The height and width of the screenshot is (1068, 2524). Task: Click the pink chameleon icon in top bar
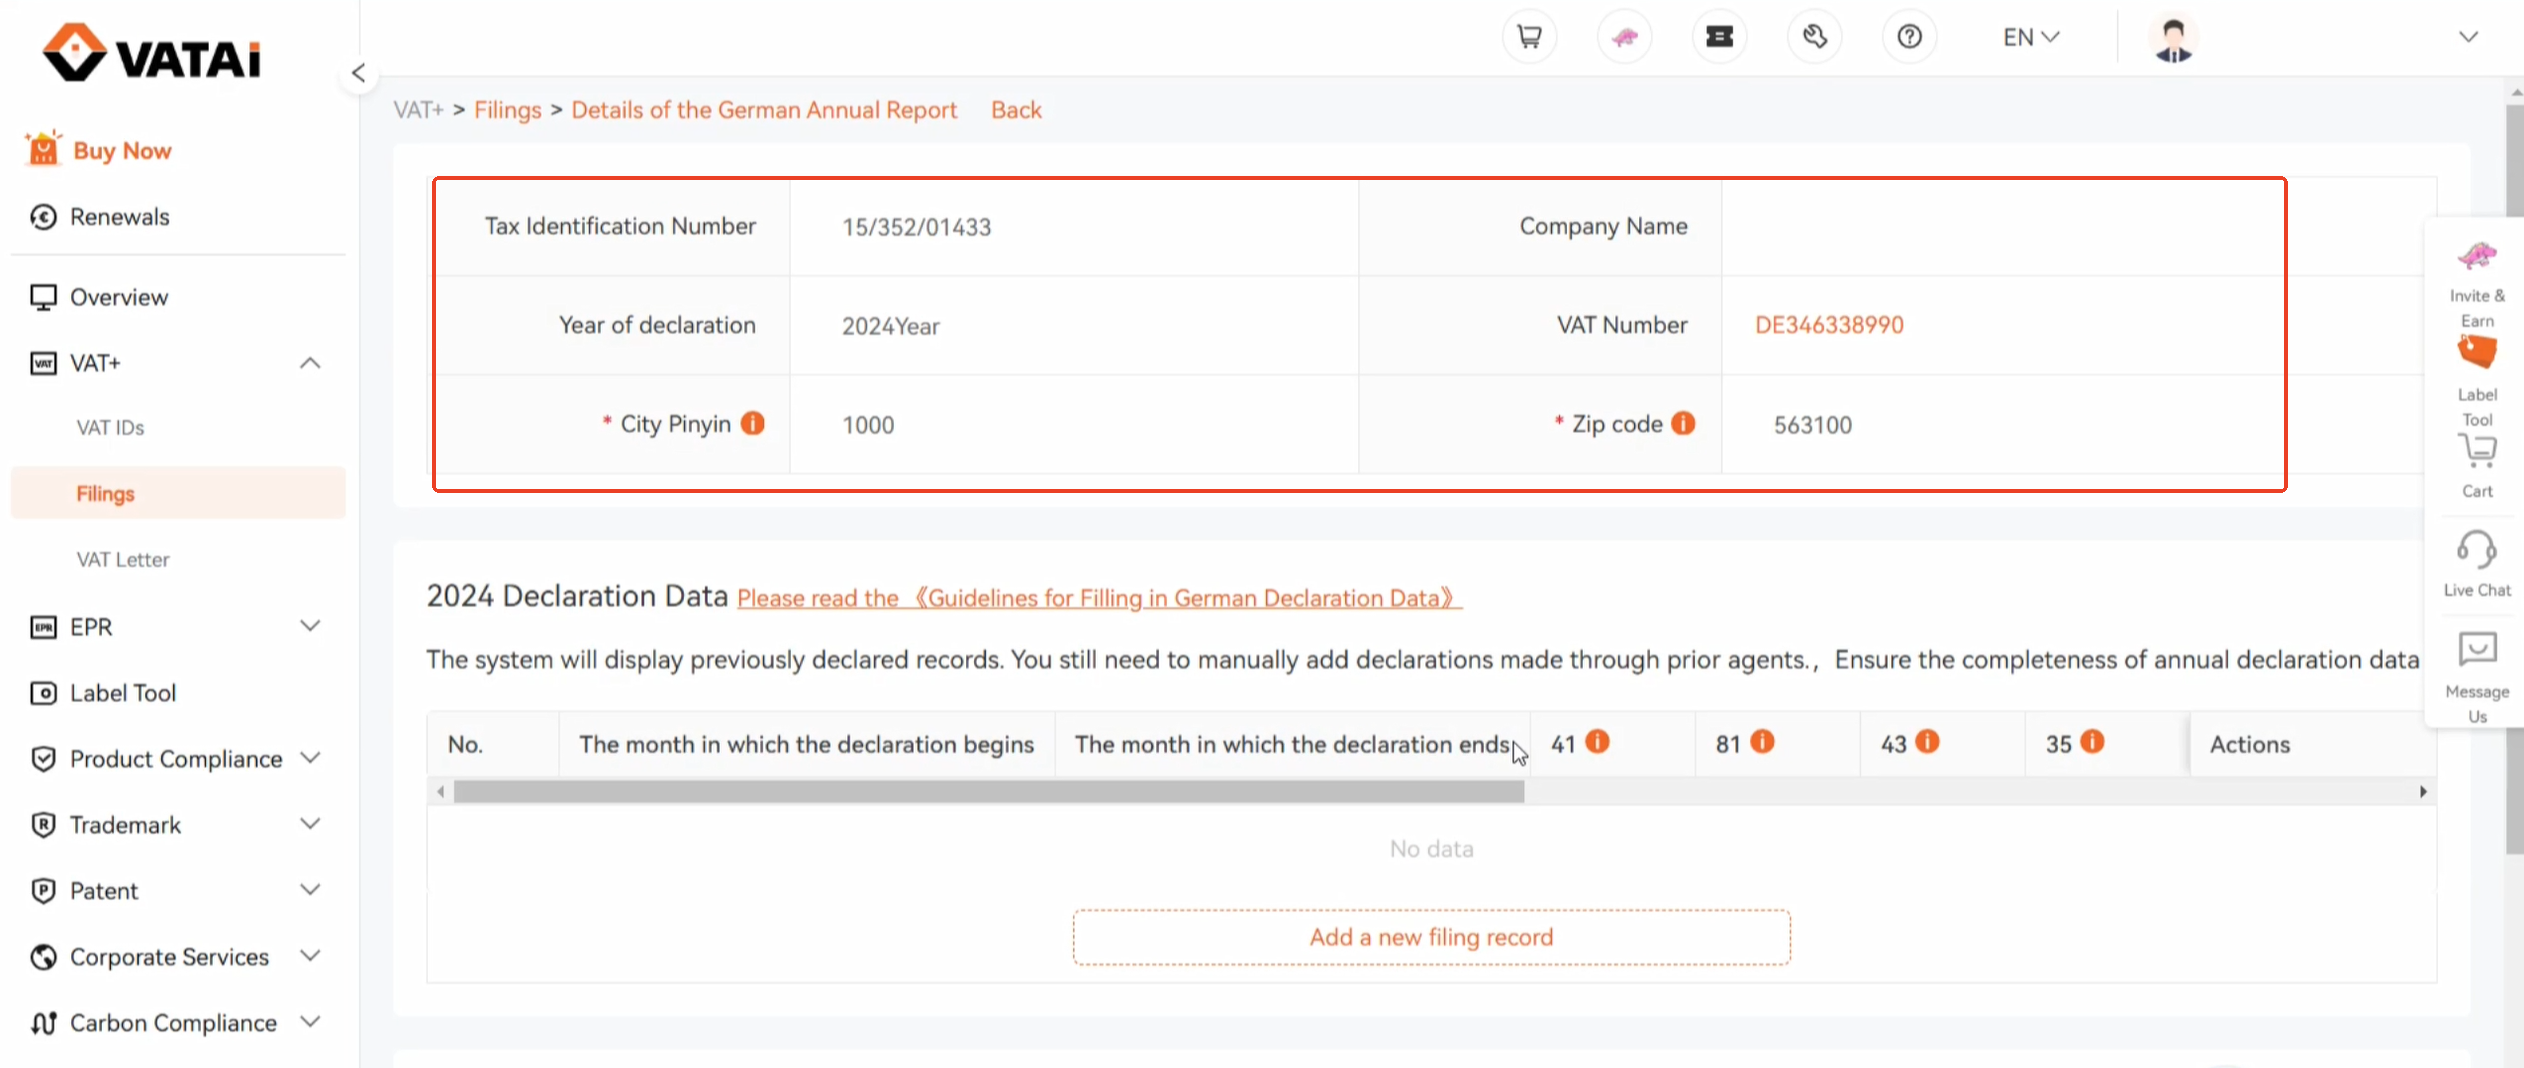[x=1625, y=37]
